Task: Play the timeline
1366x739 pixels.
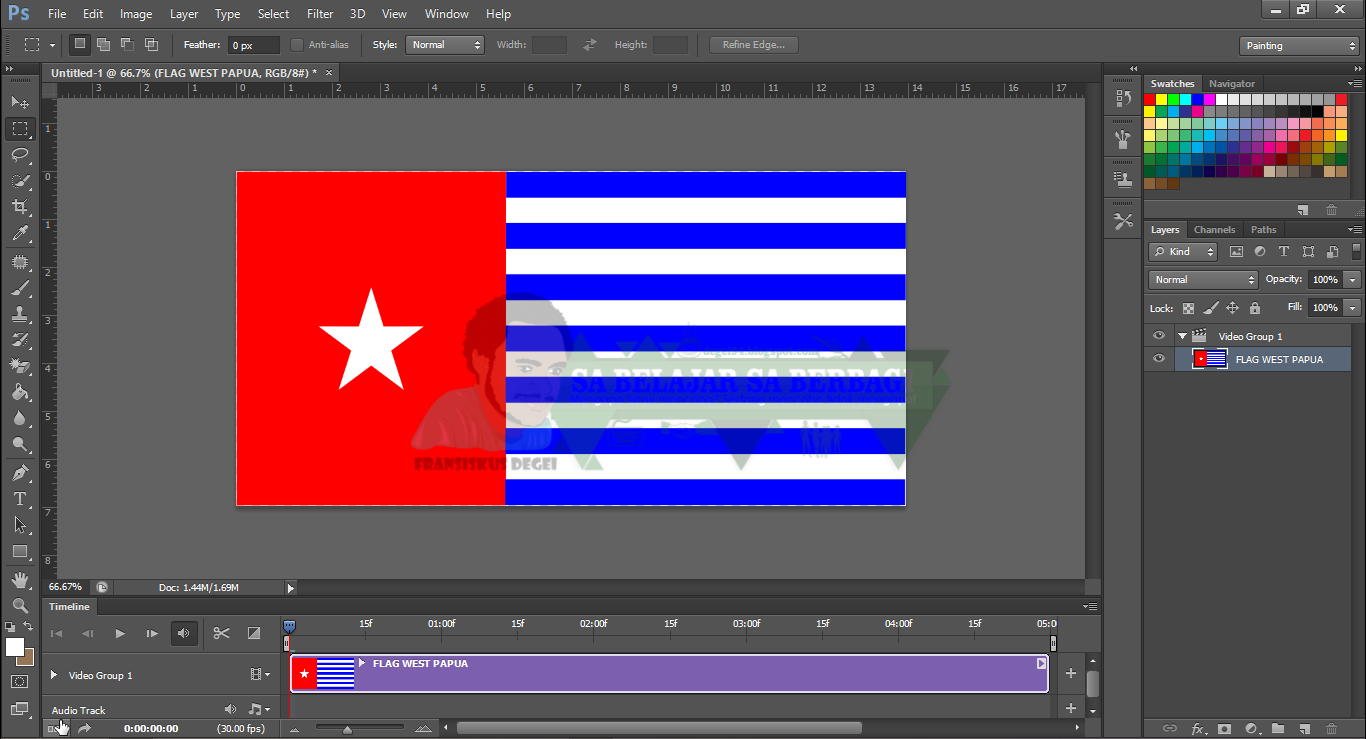Action: (120, 633)
